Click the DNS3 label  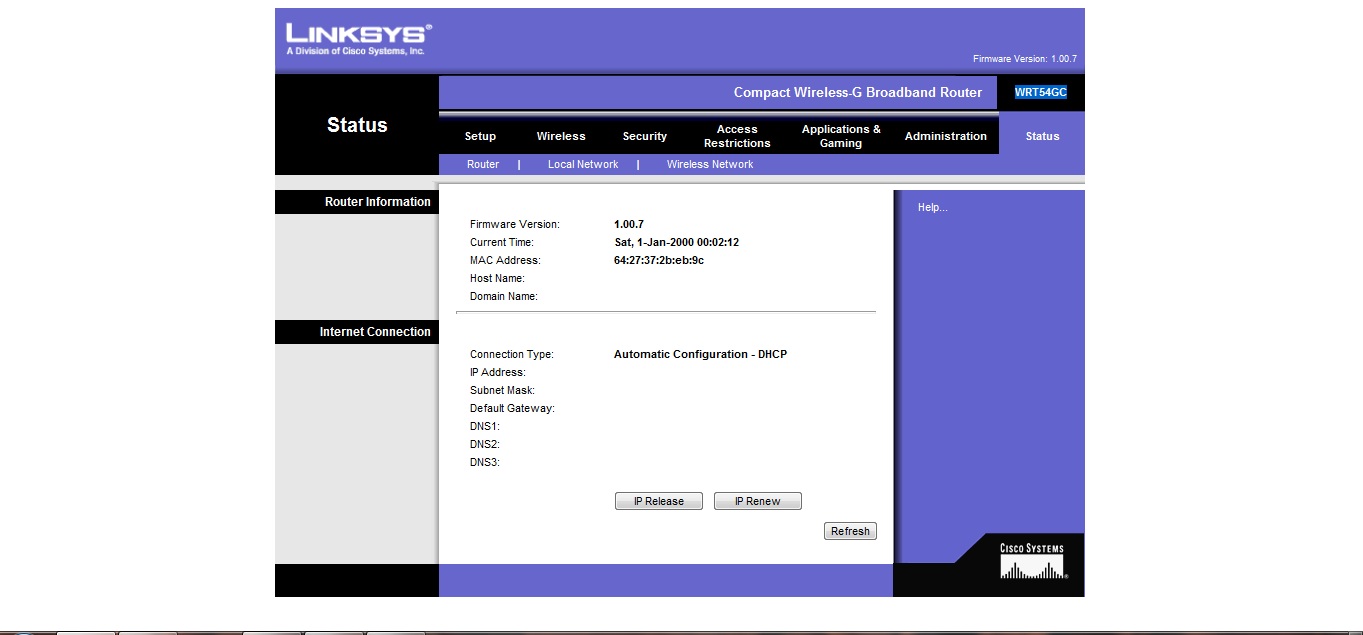485,462
